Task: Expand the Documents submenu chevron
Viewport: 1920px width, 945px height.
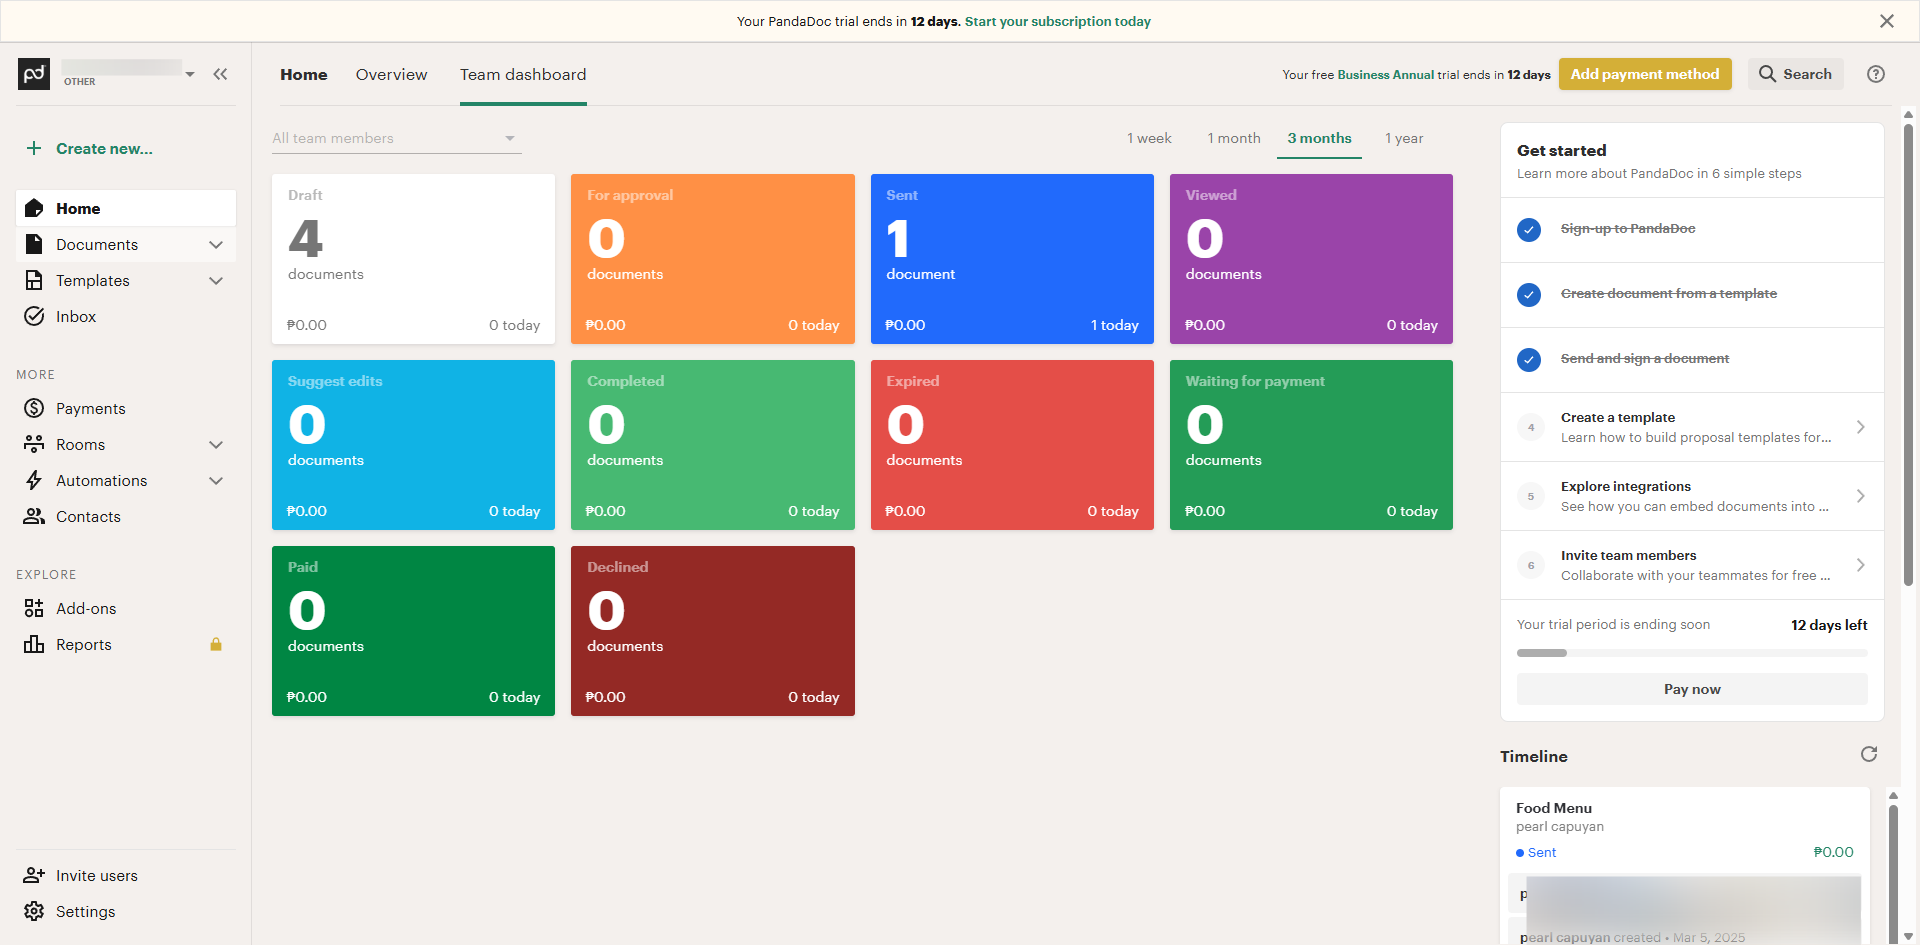Action: (216, 244)
